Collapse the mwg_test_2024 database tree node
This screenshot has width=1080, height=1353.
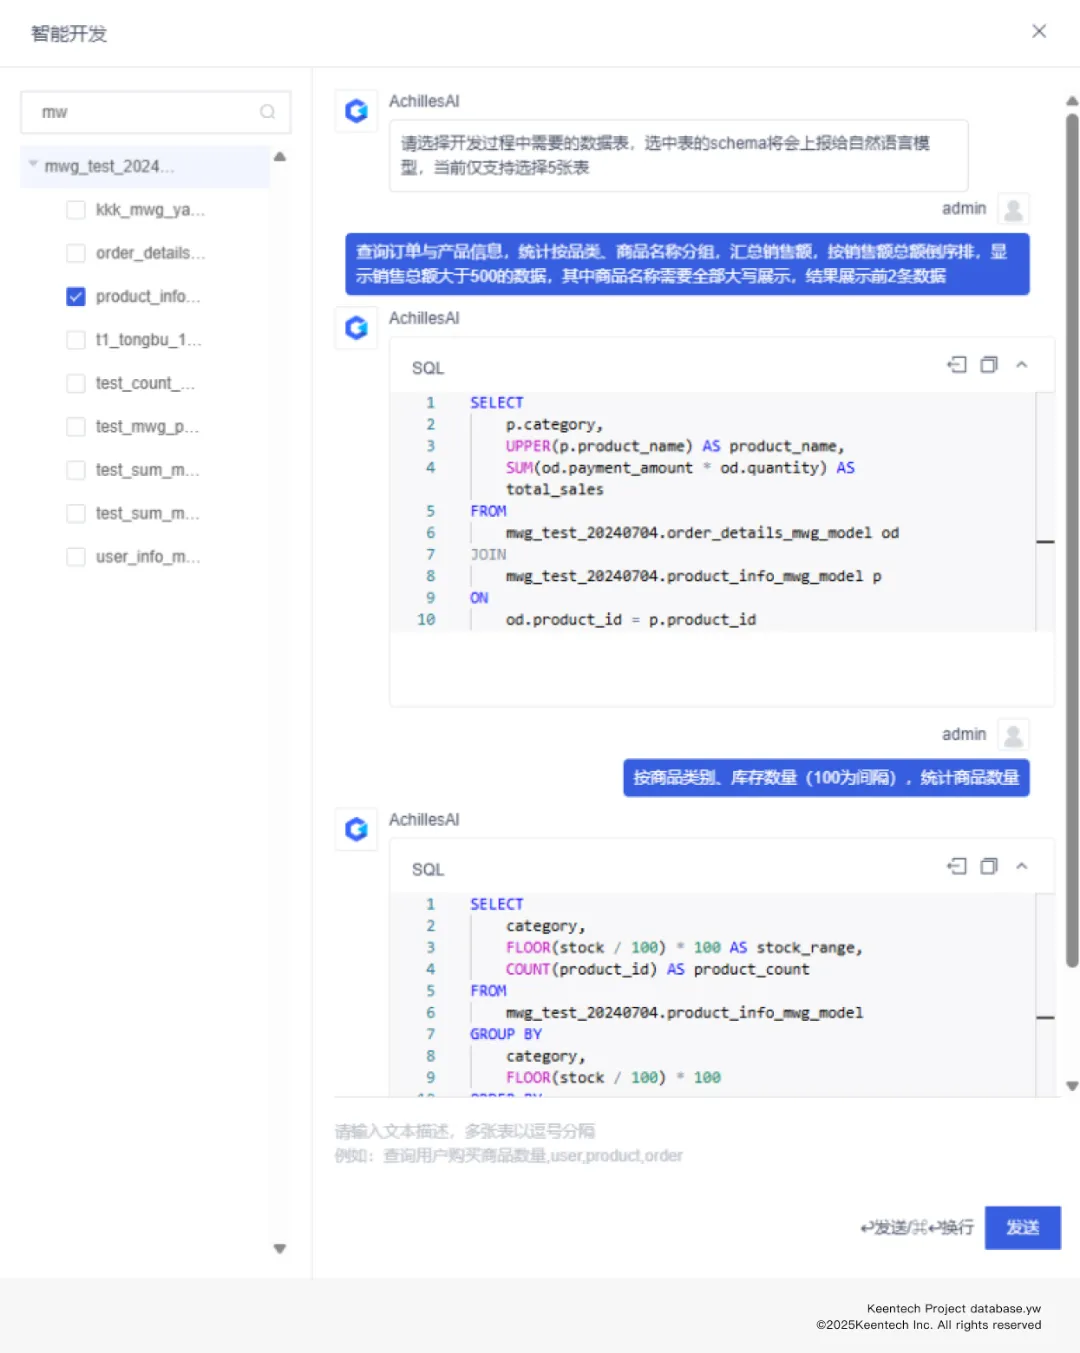pos(33,165)
